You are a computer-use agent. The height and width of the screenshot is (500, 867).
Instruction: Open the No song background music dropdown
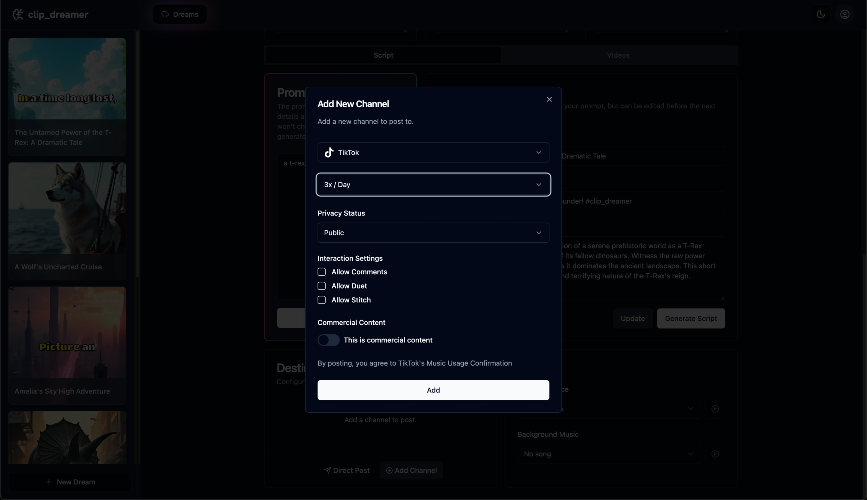(x=608, y=454)
